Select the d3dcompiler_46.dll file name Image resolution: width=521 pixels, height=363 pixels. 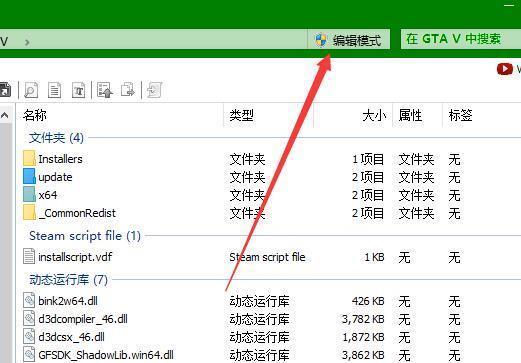click(83, 319)
